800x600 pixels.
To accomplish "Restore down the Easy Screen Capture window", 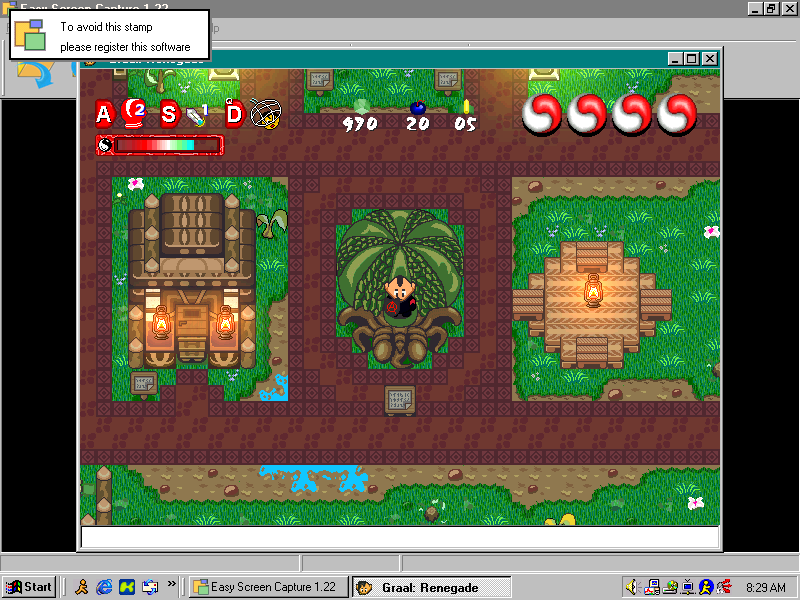I will [771, 8].
